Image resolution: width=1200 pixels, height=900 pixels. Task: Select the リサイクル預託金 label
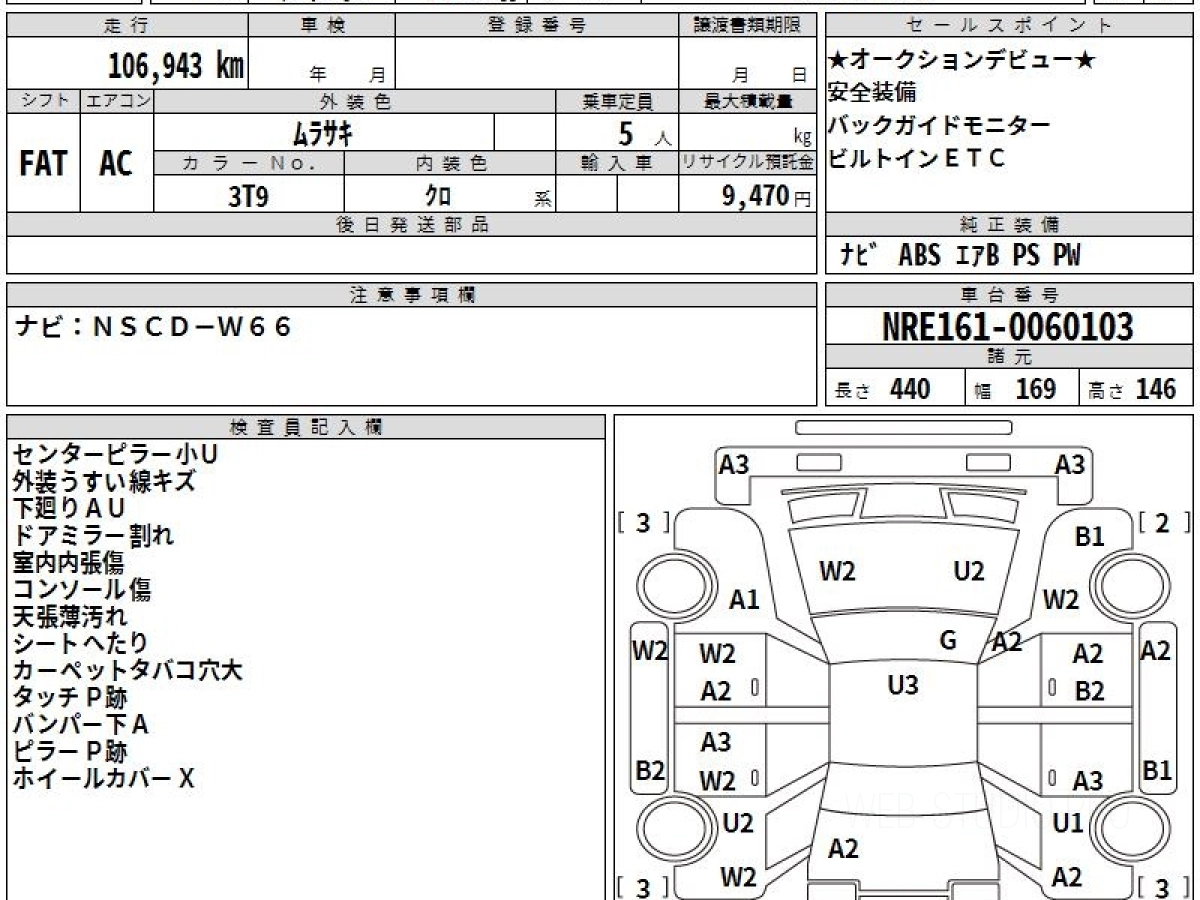(747, 163)
